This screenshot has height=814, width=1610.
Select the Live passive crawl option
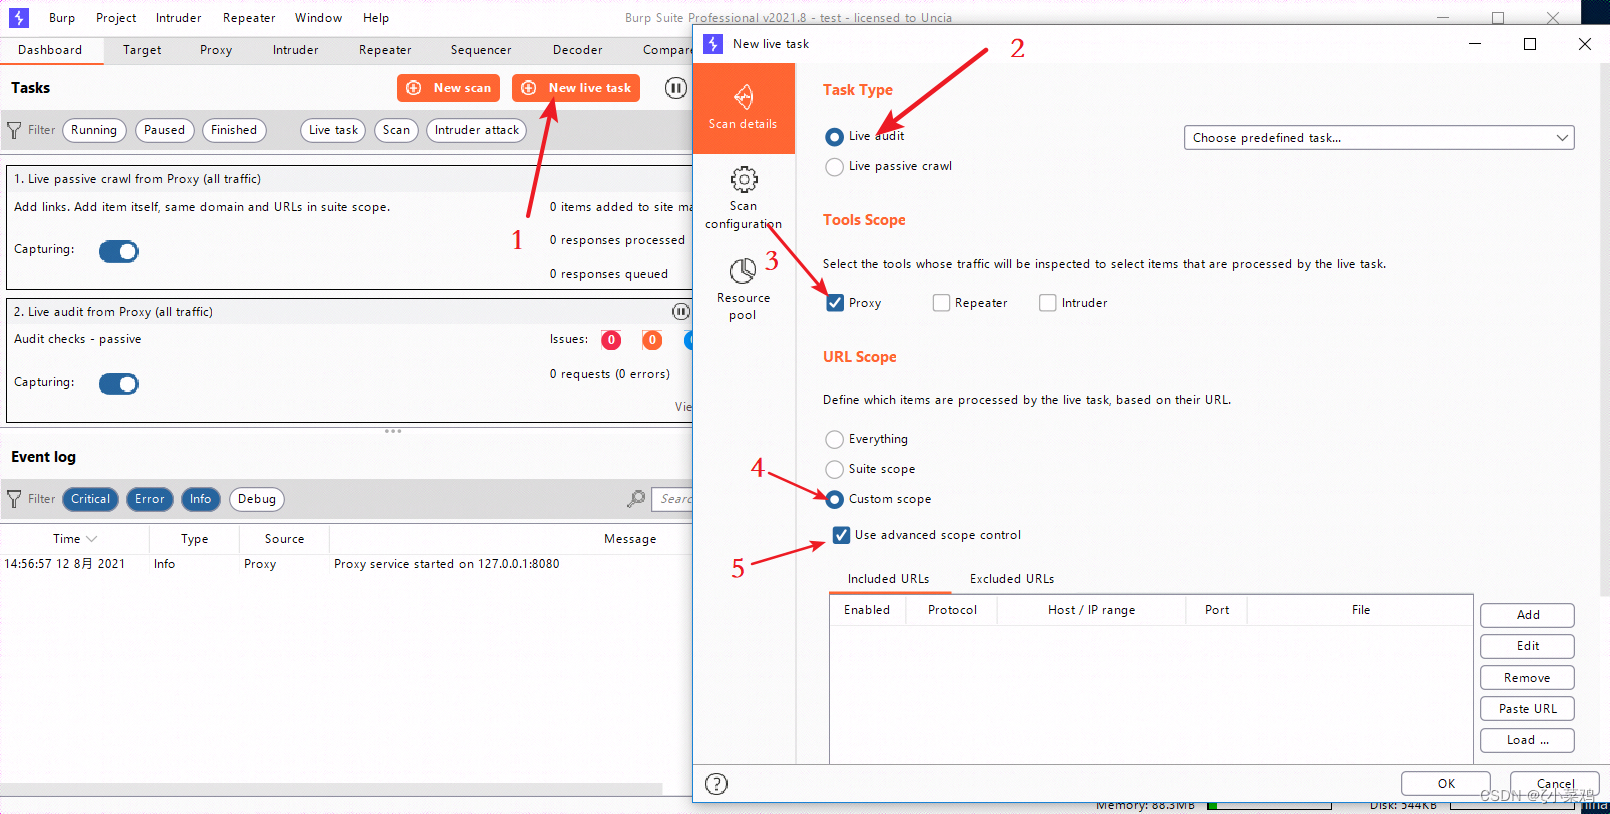click(834, 167)
